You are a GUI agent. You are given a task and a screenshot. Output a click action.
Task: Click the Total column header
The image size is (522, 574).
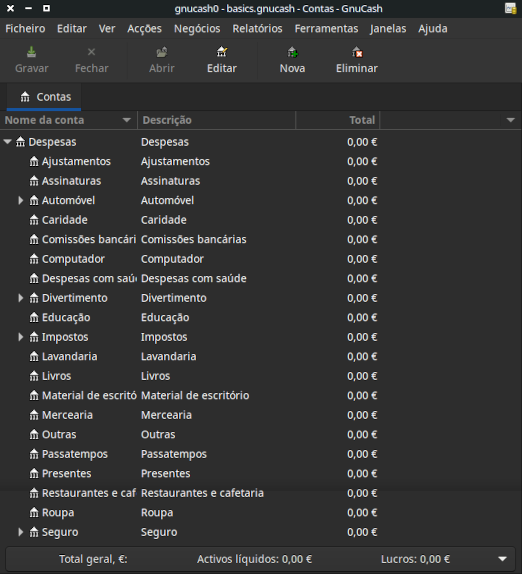338,120
